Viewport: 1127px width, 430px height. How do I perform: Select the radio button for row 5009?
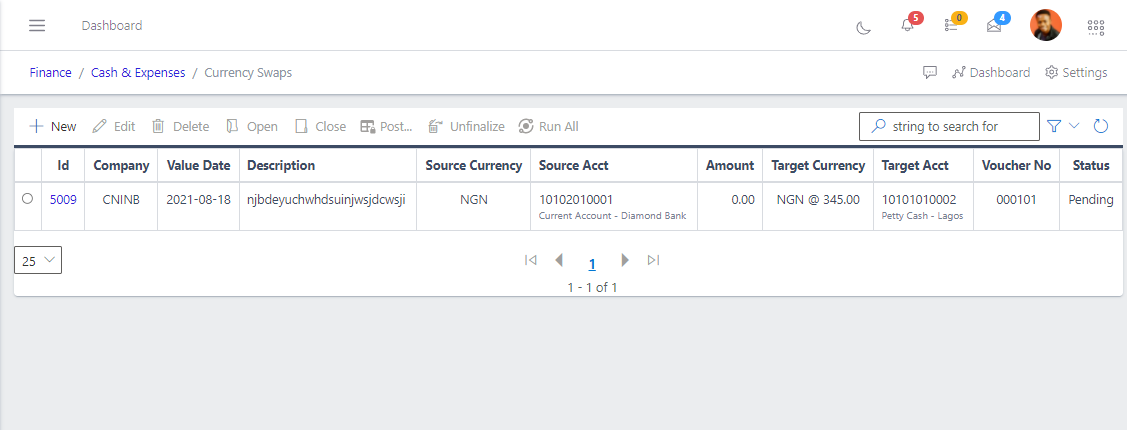point(27,199)
